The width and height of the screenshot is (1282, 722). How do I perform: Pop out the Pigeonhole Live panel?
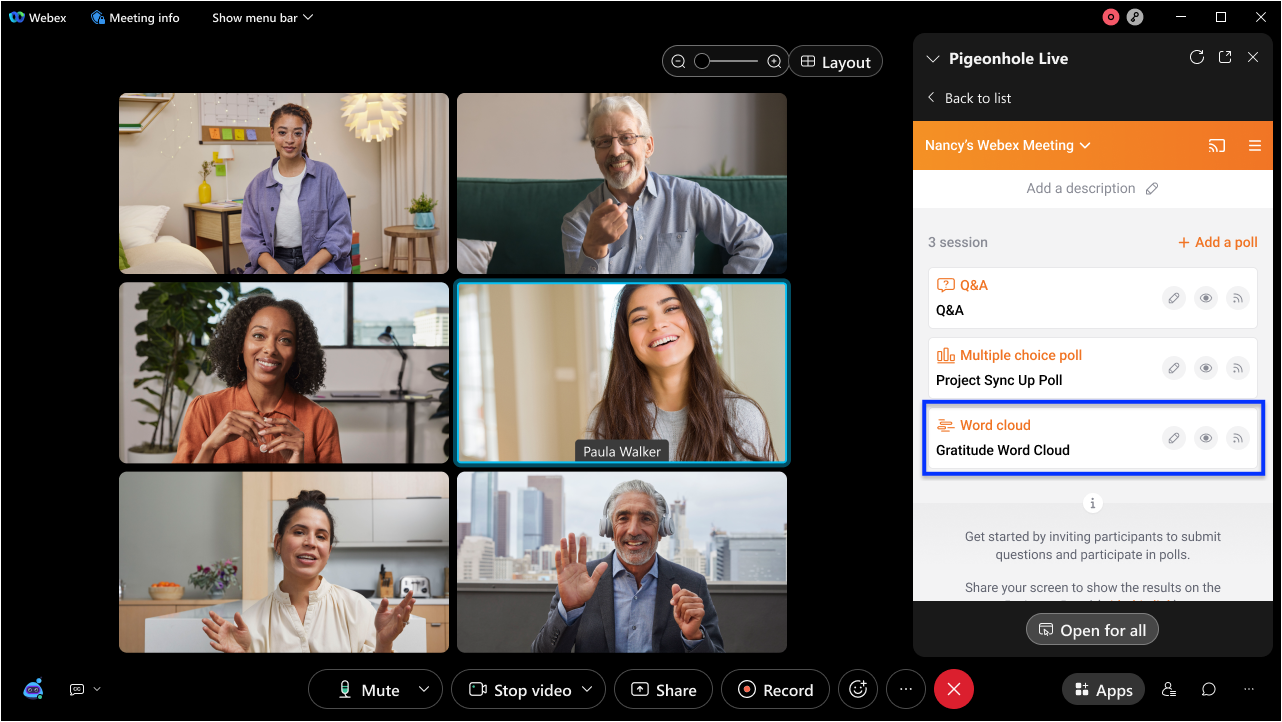(x=1225, y=58)
